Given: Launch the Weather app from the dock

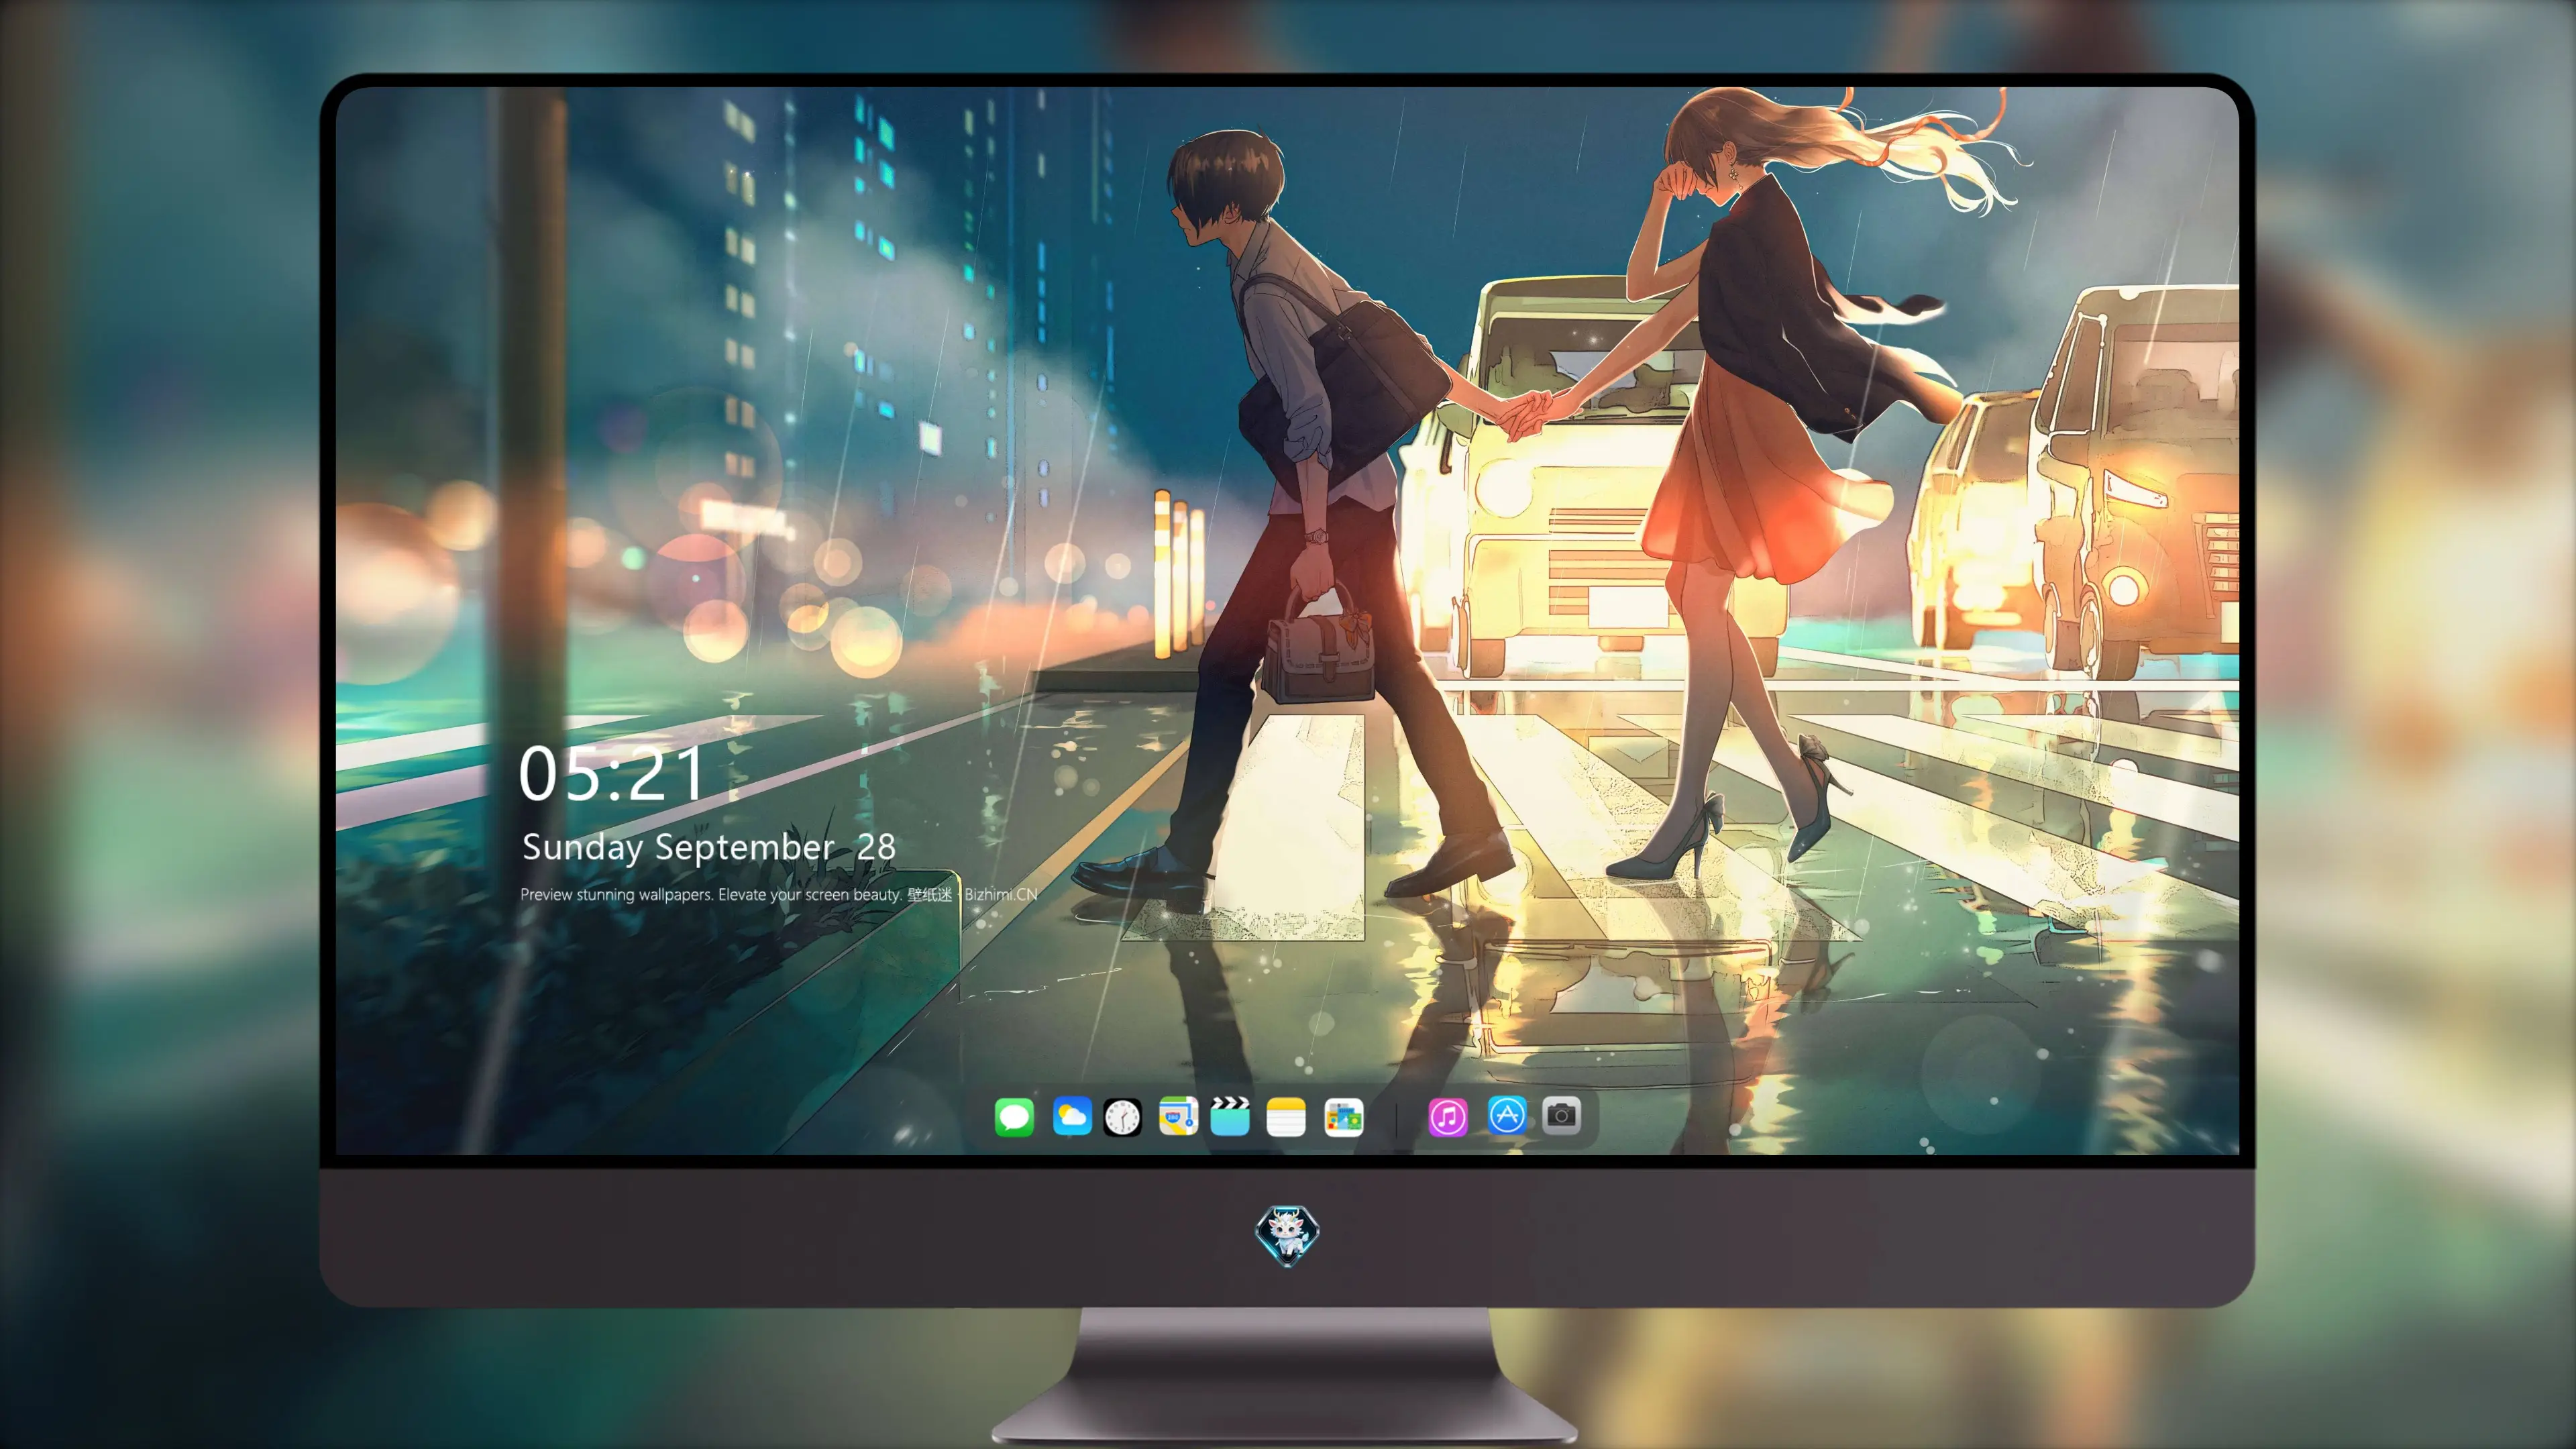Looking at the screenshot, I should point(1072,1116).
